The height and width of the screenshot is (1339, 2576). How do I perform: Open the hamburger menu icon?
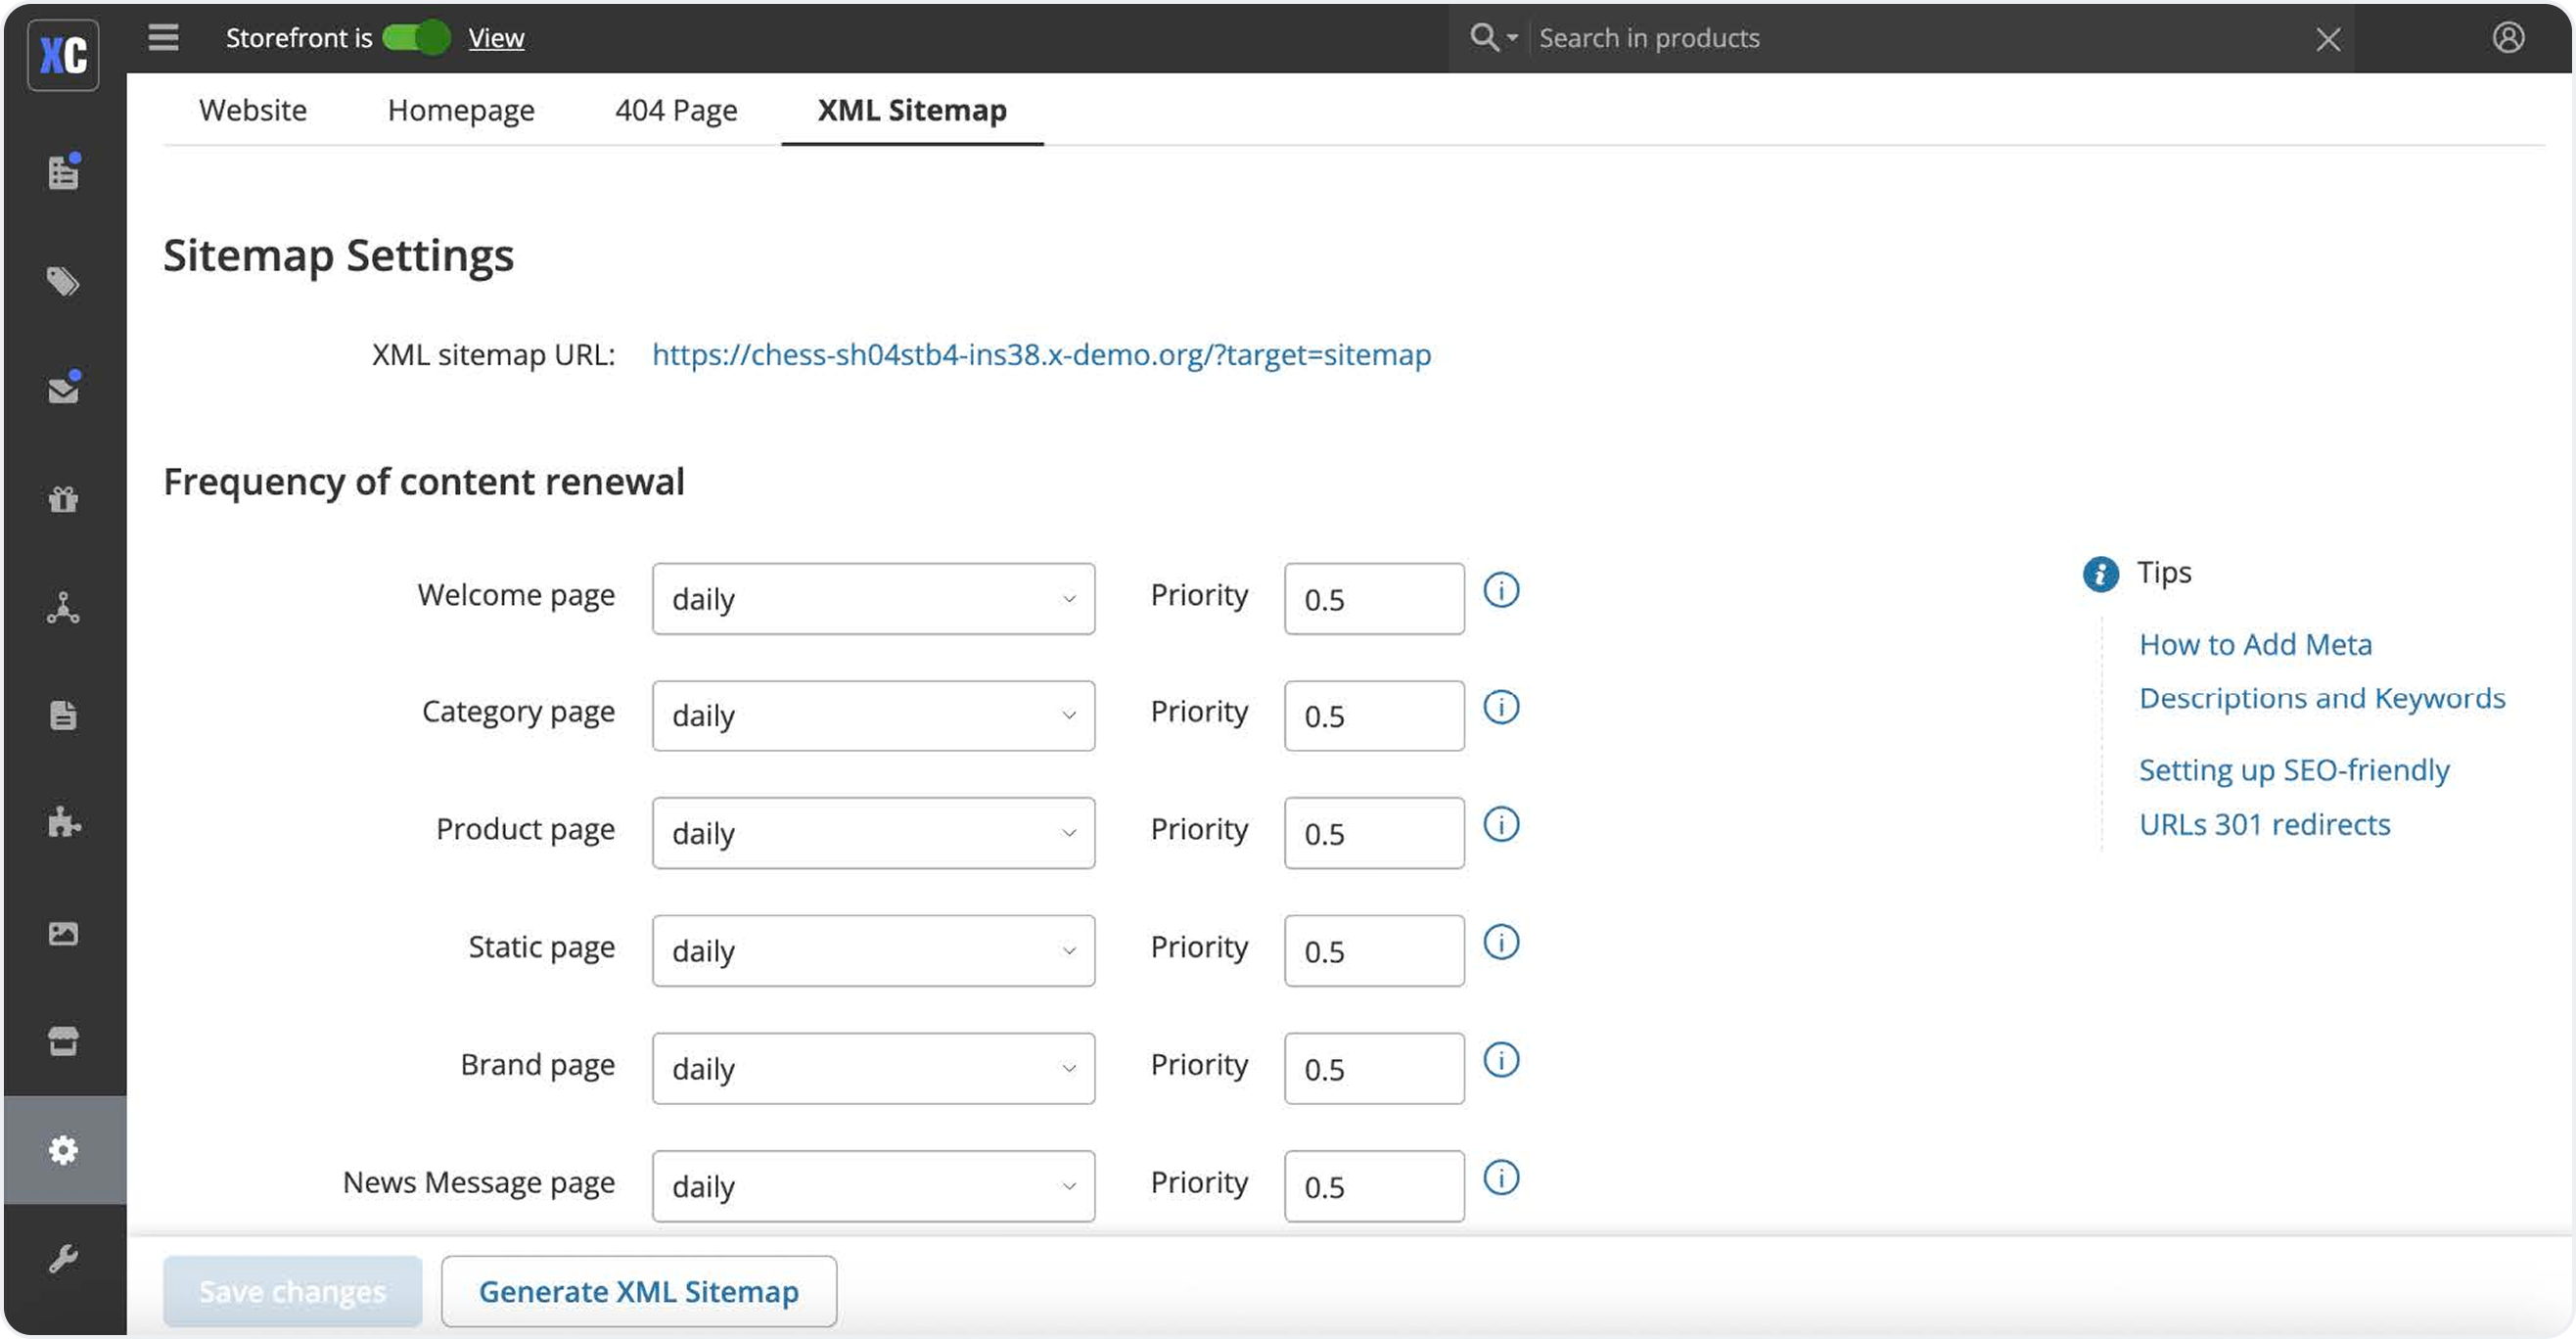(163, 38)
